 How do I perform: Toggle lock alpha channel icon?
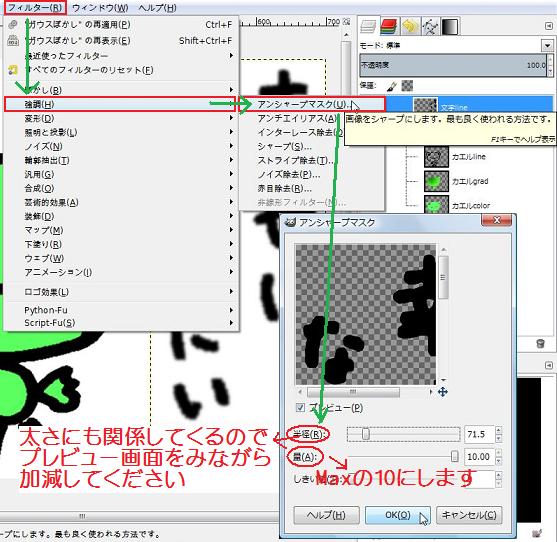coord(407,86)
